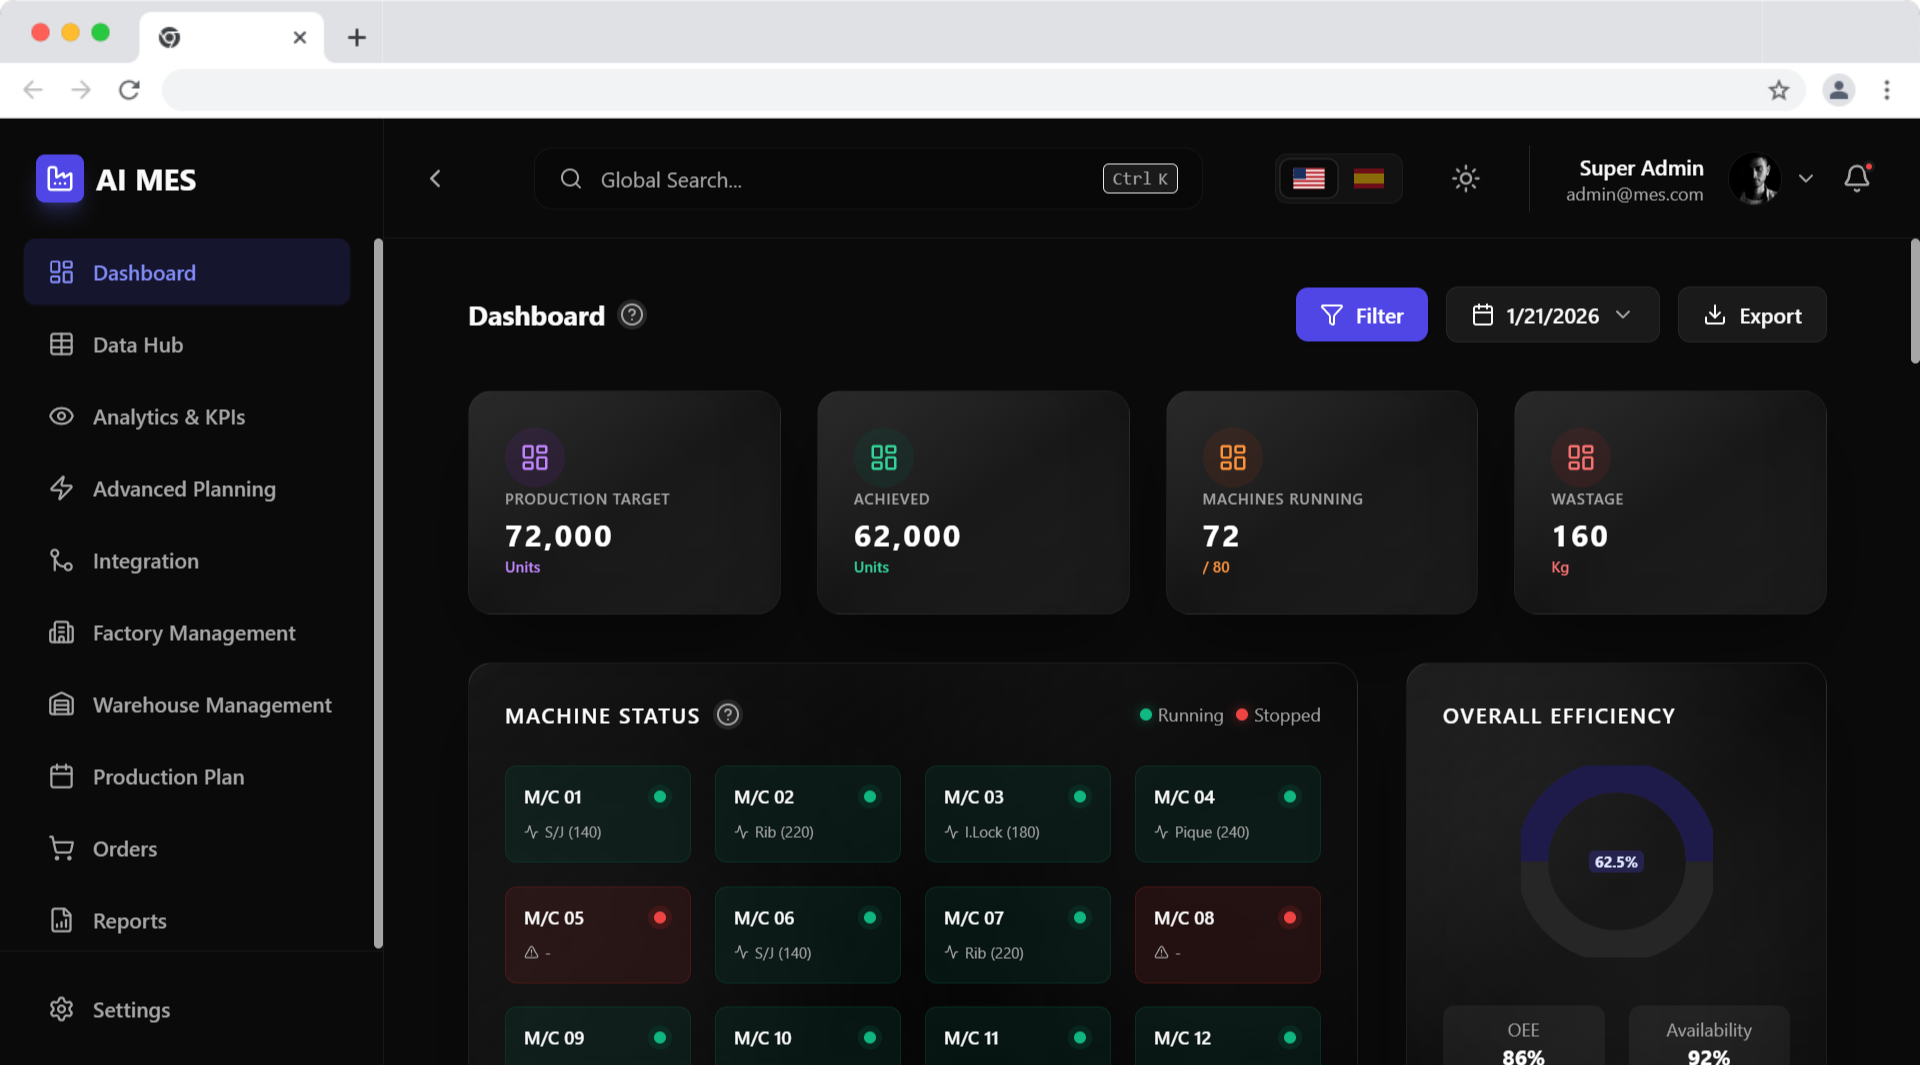
Task: Select the Spanish flag language option
Action: [x=1368, y=179]
